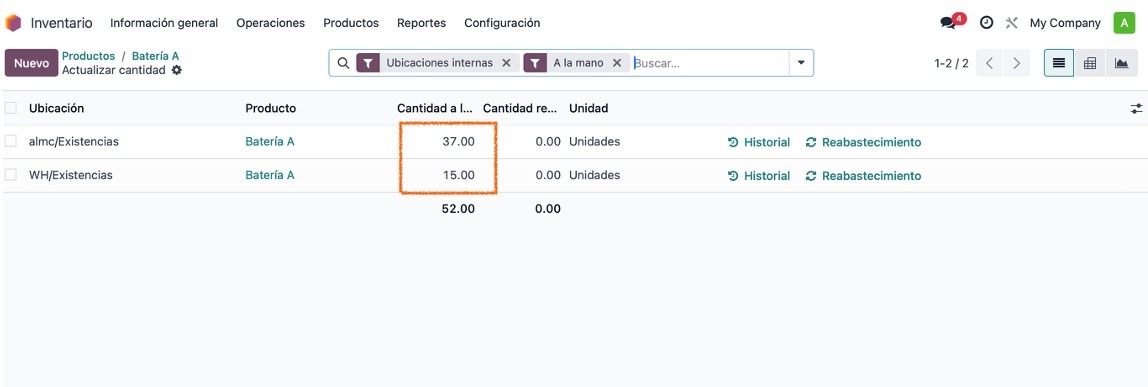
Task: Click in the Buscar search field
Action: (709, 63)
